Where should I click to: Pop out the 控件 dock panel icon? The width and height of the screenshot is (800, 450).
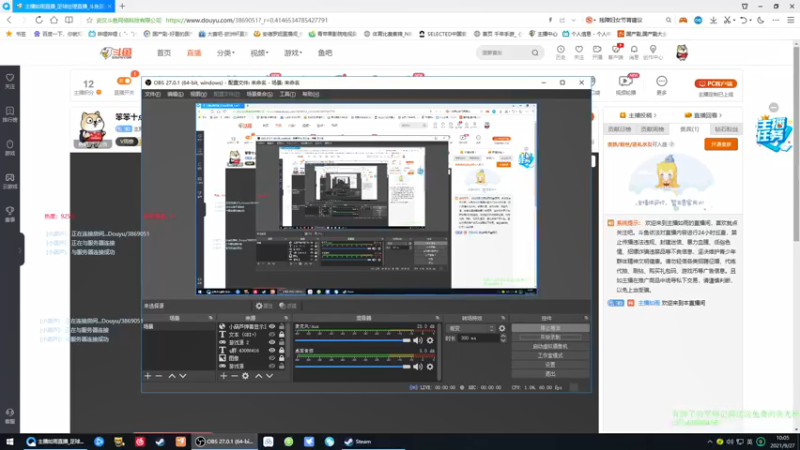(x=586, y=318)
